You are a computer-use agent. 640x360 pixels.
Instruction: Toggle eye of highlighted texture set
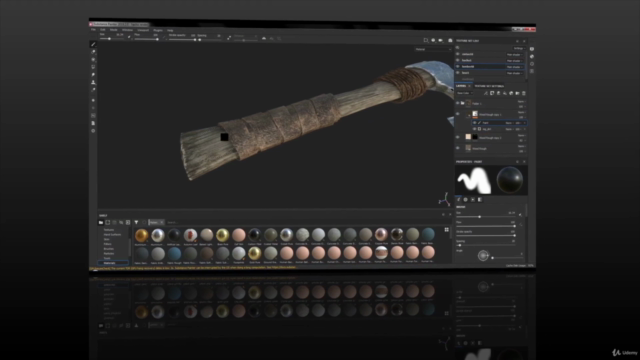pos(458,66)
